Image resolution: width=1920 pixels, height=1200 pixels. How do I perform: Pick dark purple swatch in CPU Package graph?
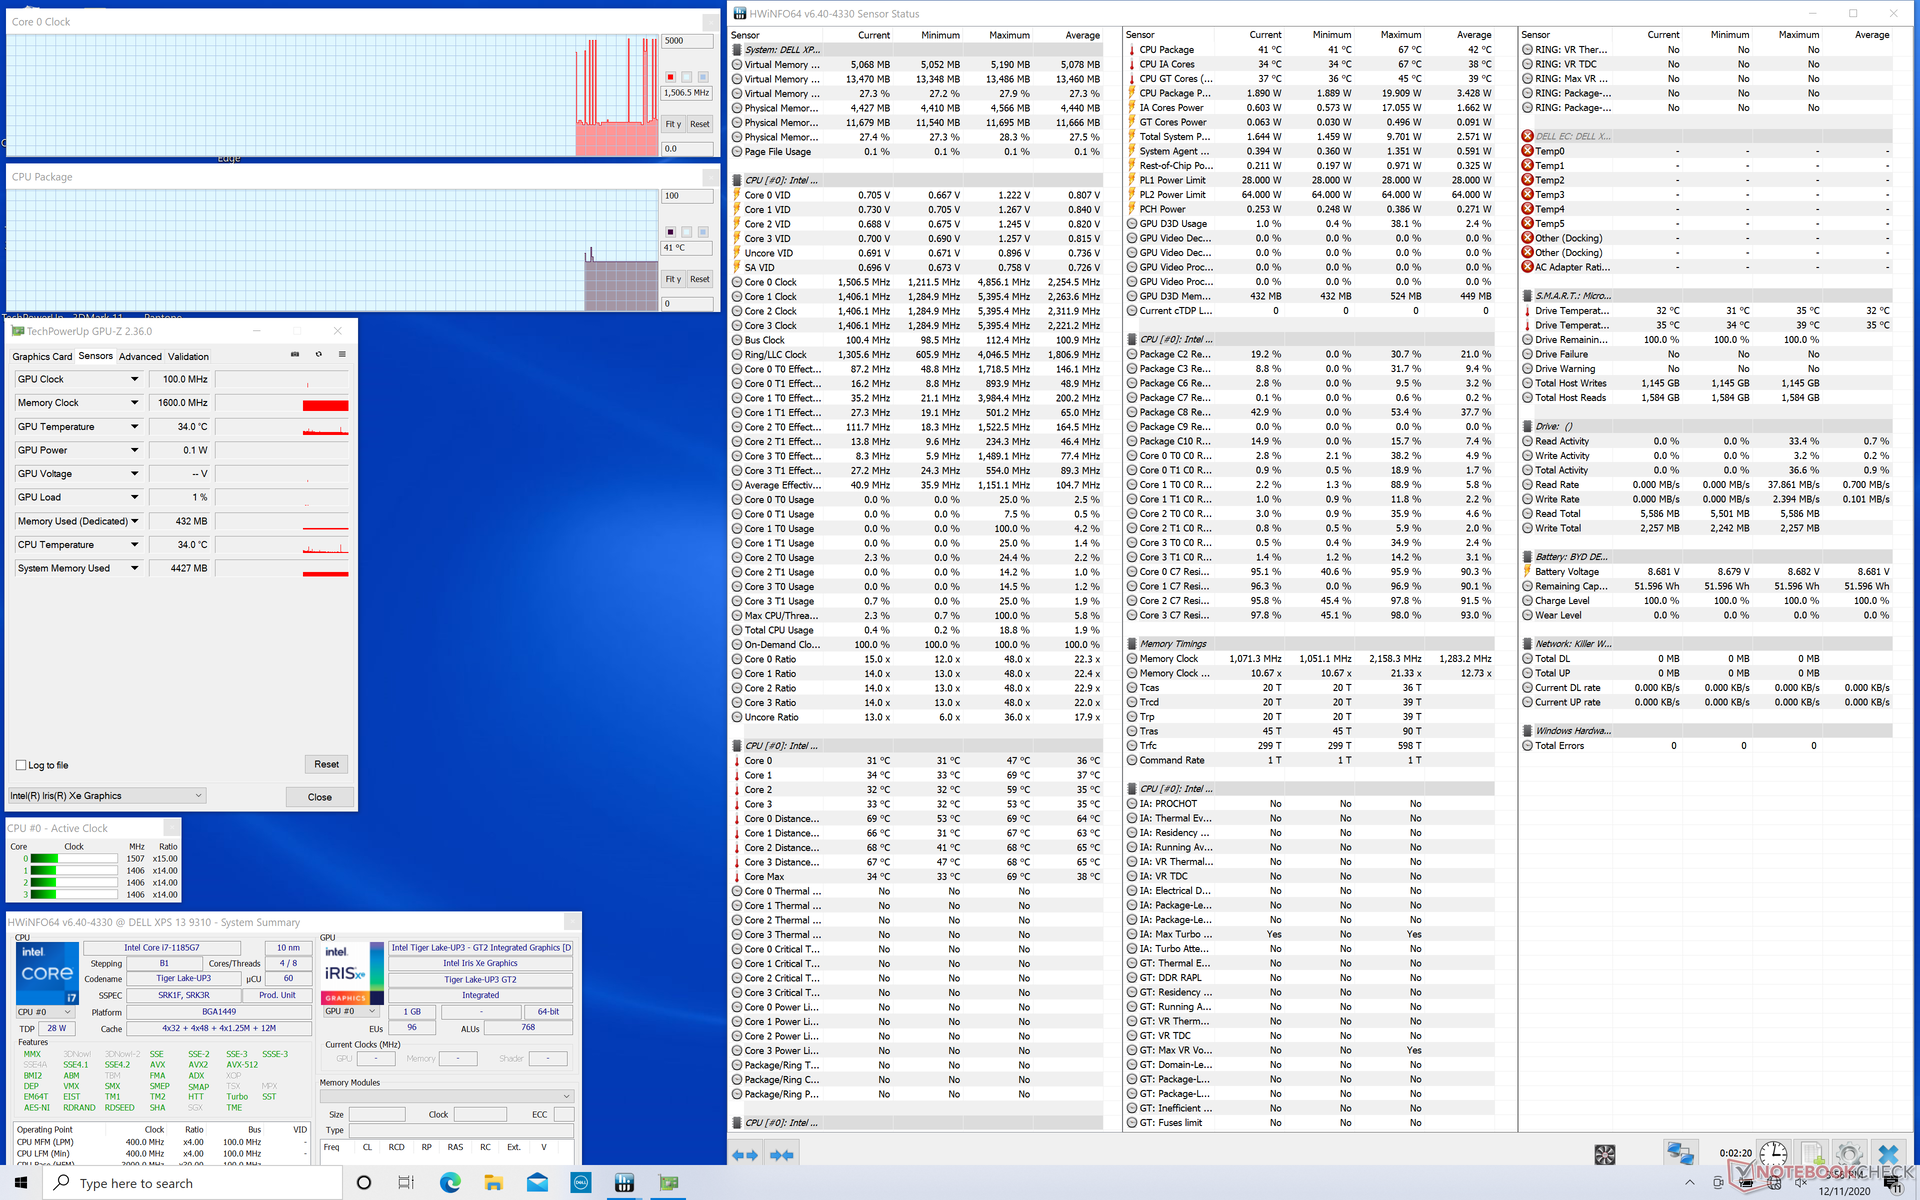tap(671, 232)
